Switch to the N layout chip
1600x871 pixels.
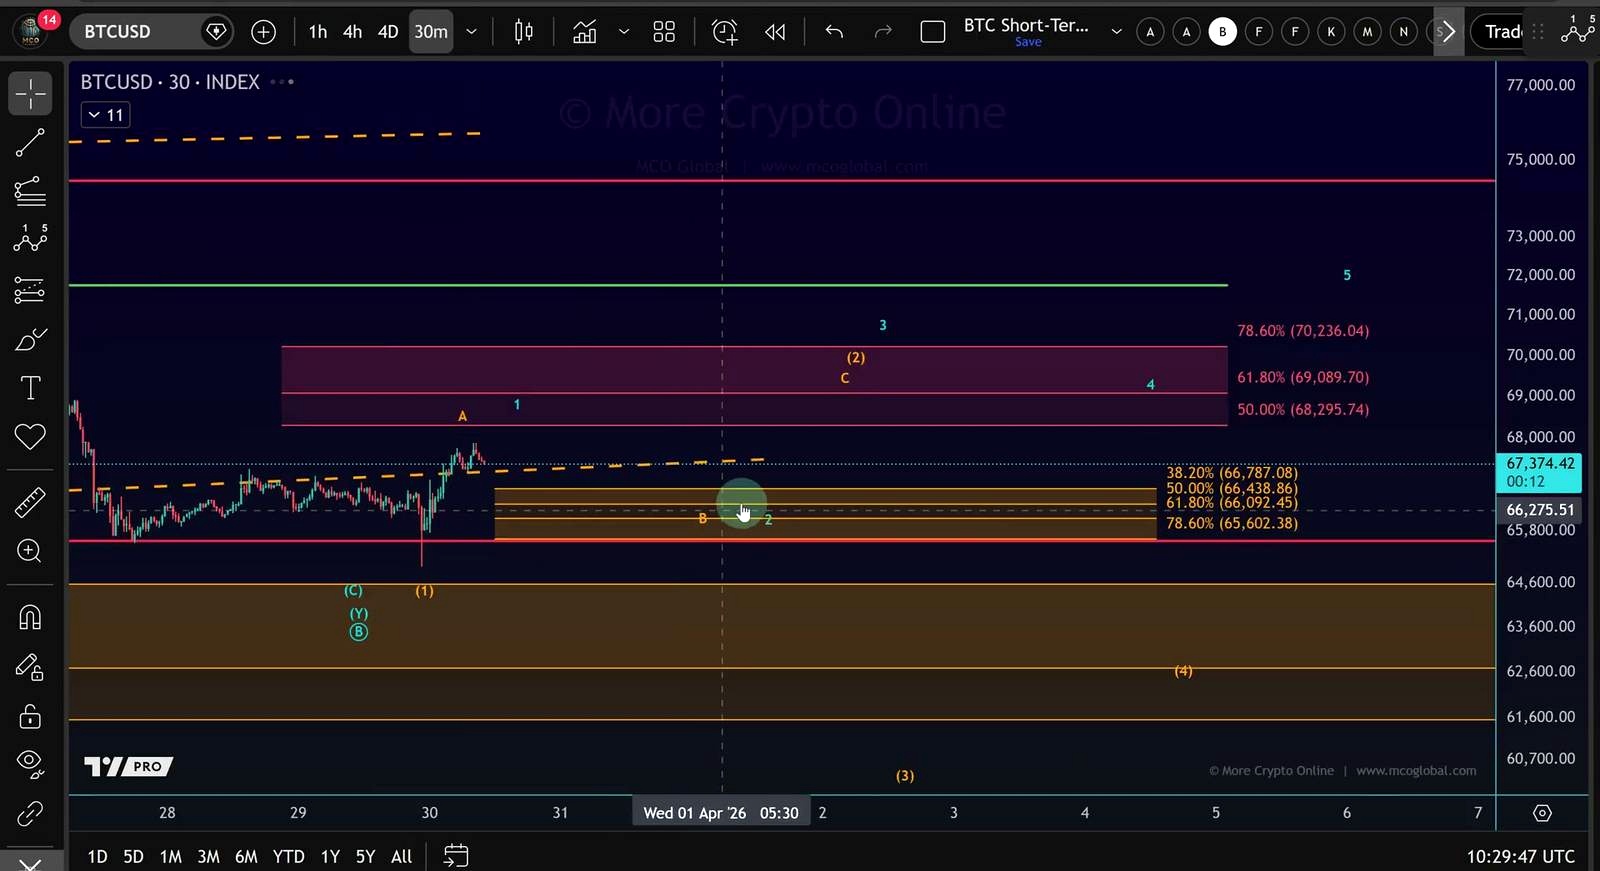click(x=1403, y=32)
